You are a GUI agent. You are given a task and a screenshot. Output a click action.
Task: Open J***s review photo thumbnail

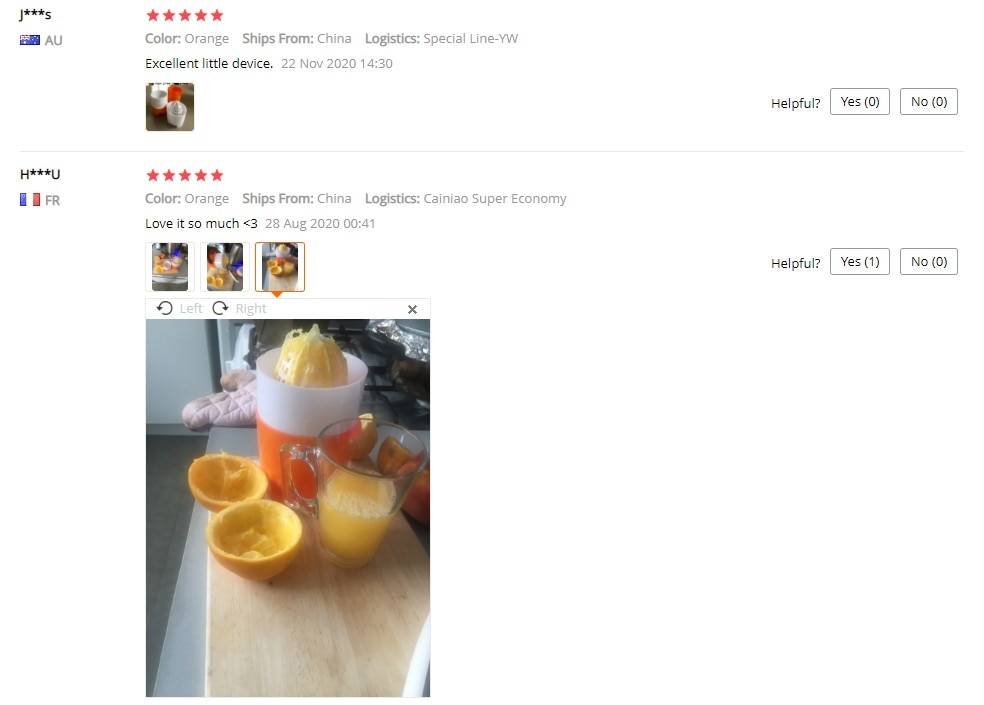pos(170,107)
